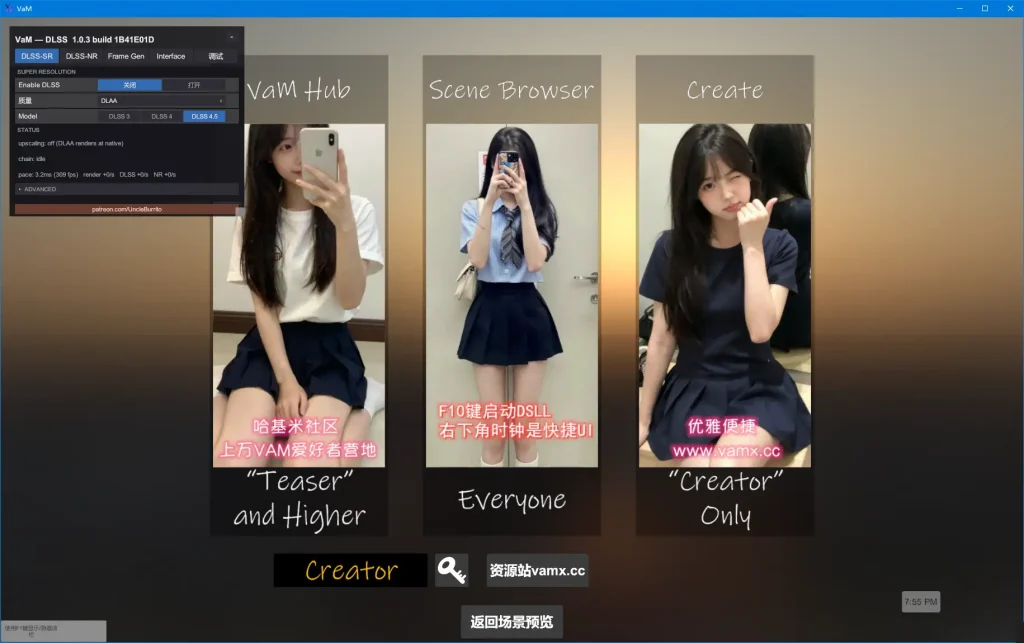The height and width of the screenshot is (643, 1024).
Task: Click the 7:55 PM clock shortcut
Action: (x=921, y=602)
